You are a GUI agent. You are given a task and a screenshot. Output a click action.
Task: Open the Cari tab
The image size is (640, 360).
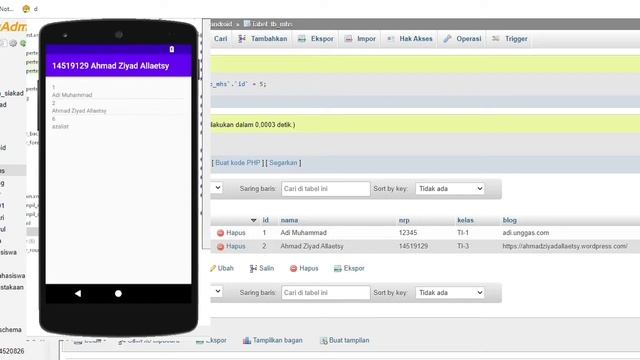pos(220,39)
